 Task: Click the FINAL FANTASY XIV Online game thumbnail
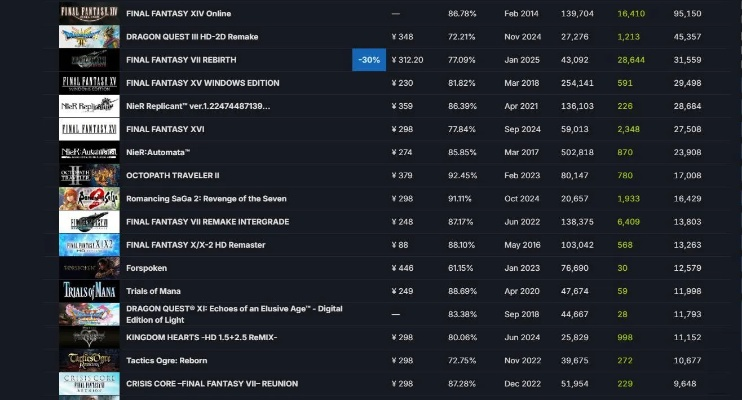pyautogui.click(x=89, y=14)
